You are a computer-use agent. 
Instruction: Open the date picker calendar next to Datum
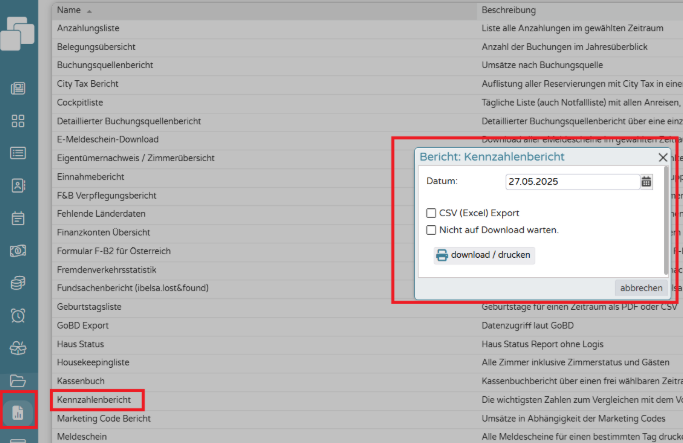(646, 181)
